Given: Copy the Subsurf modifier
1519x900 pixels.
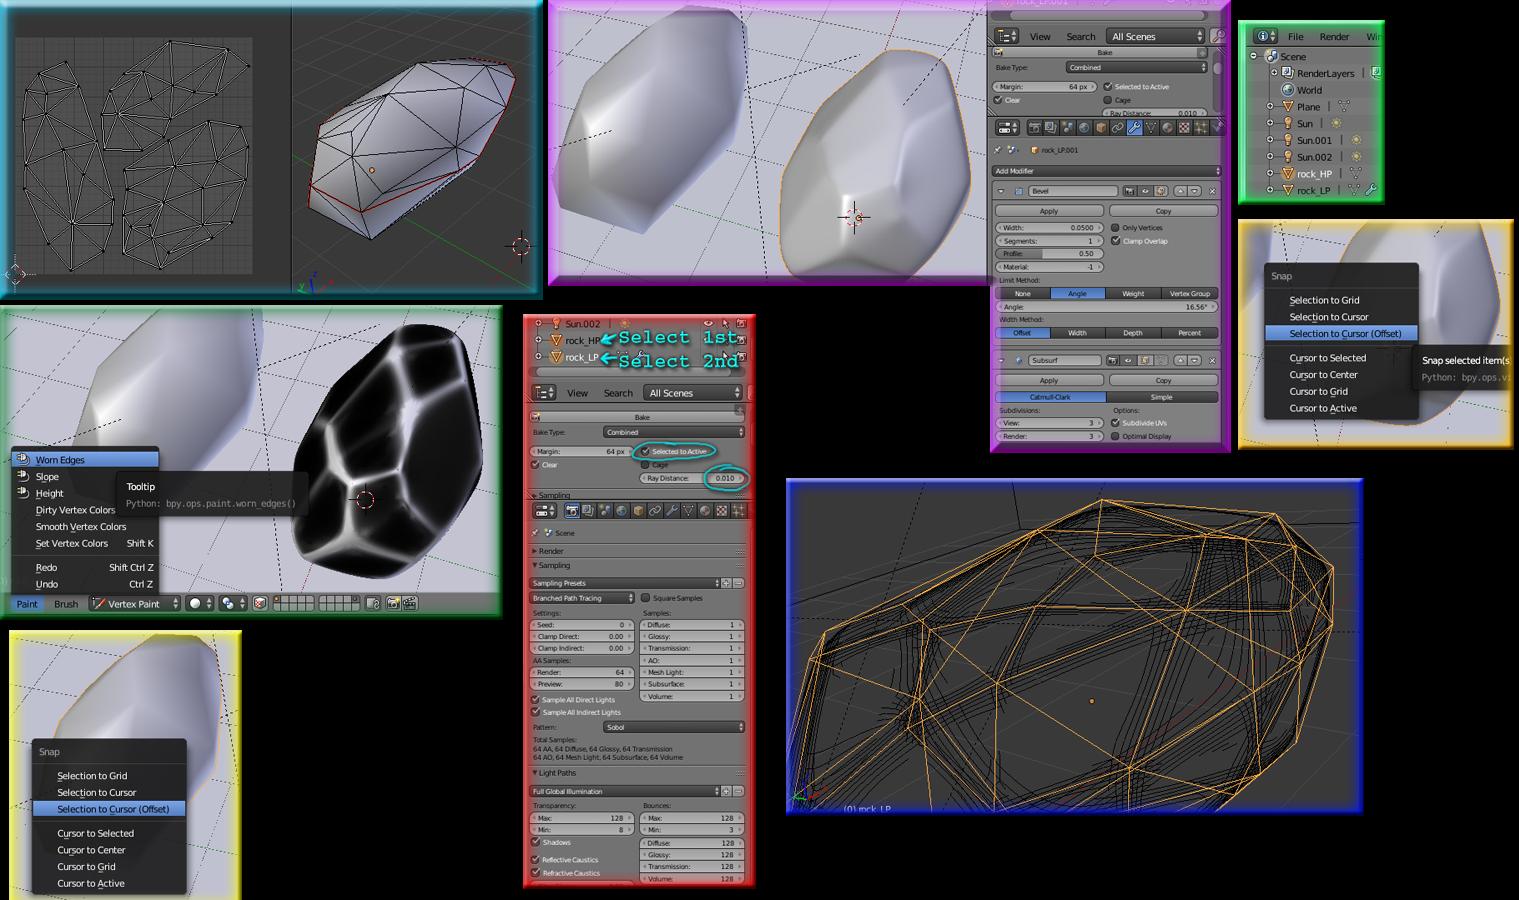Looking at the screenshot, I should pyautogui.click(x=1163, y=380).
